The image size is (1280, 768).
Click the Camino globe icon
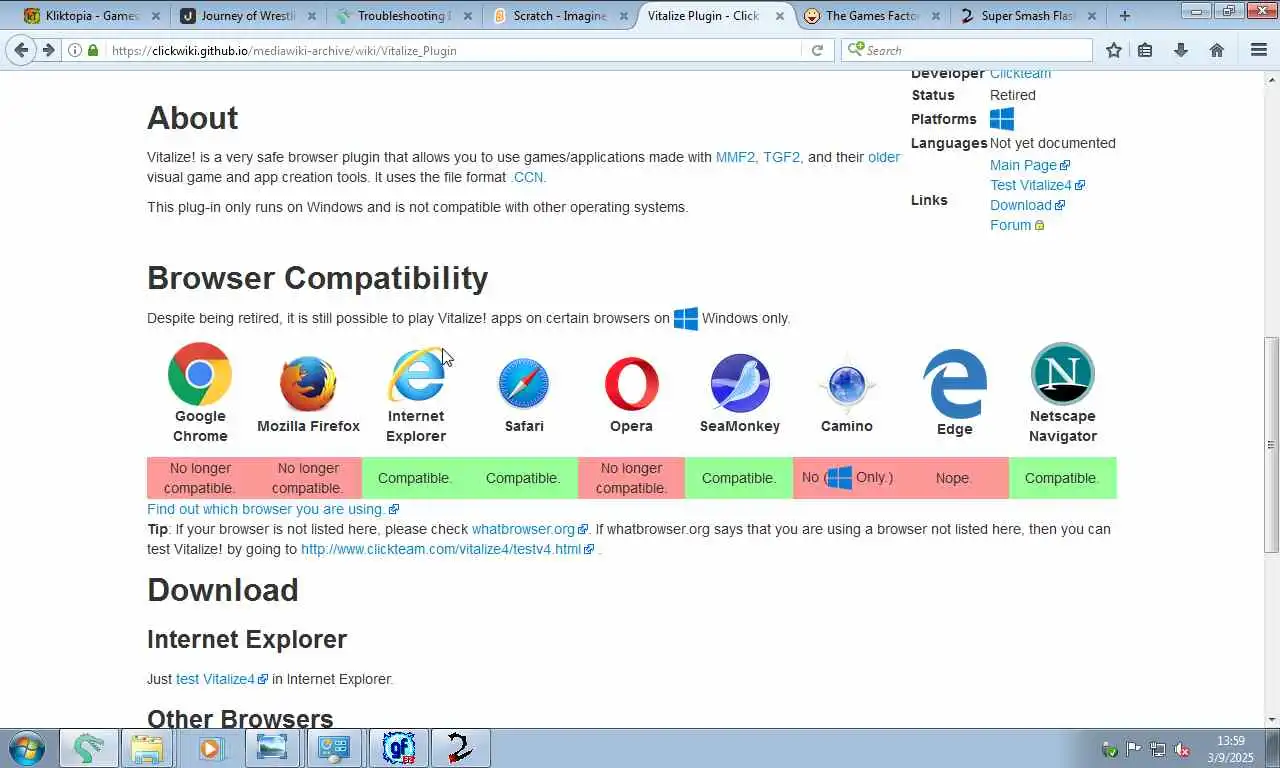[847, 384]
